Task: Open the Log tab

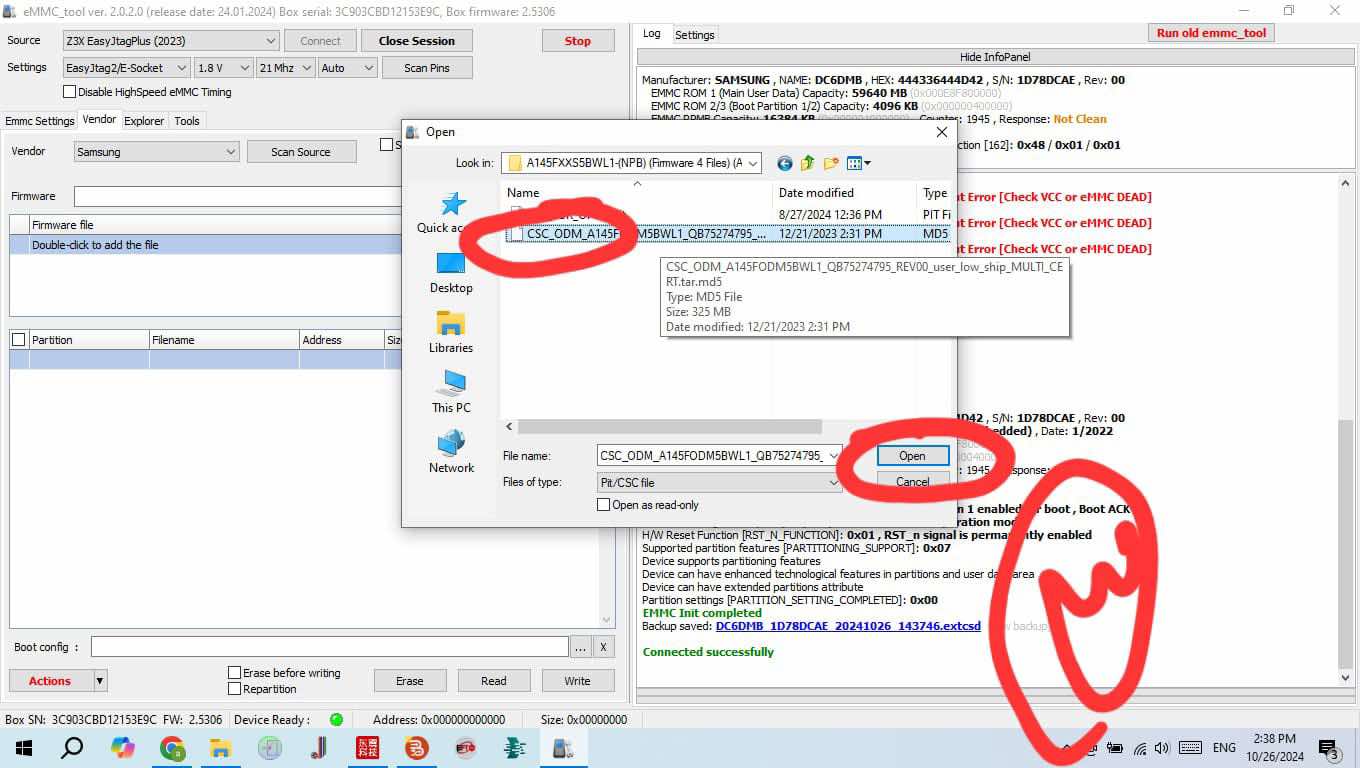Action: click(x=652, y=33)
